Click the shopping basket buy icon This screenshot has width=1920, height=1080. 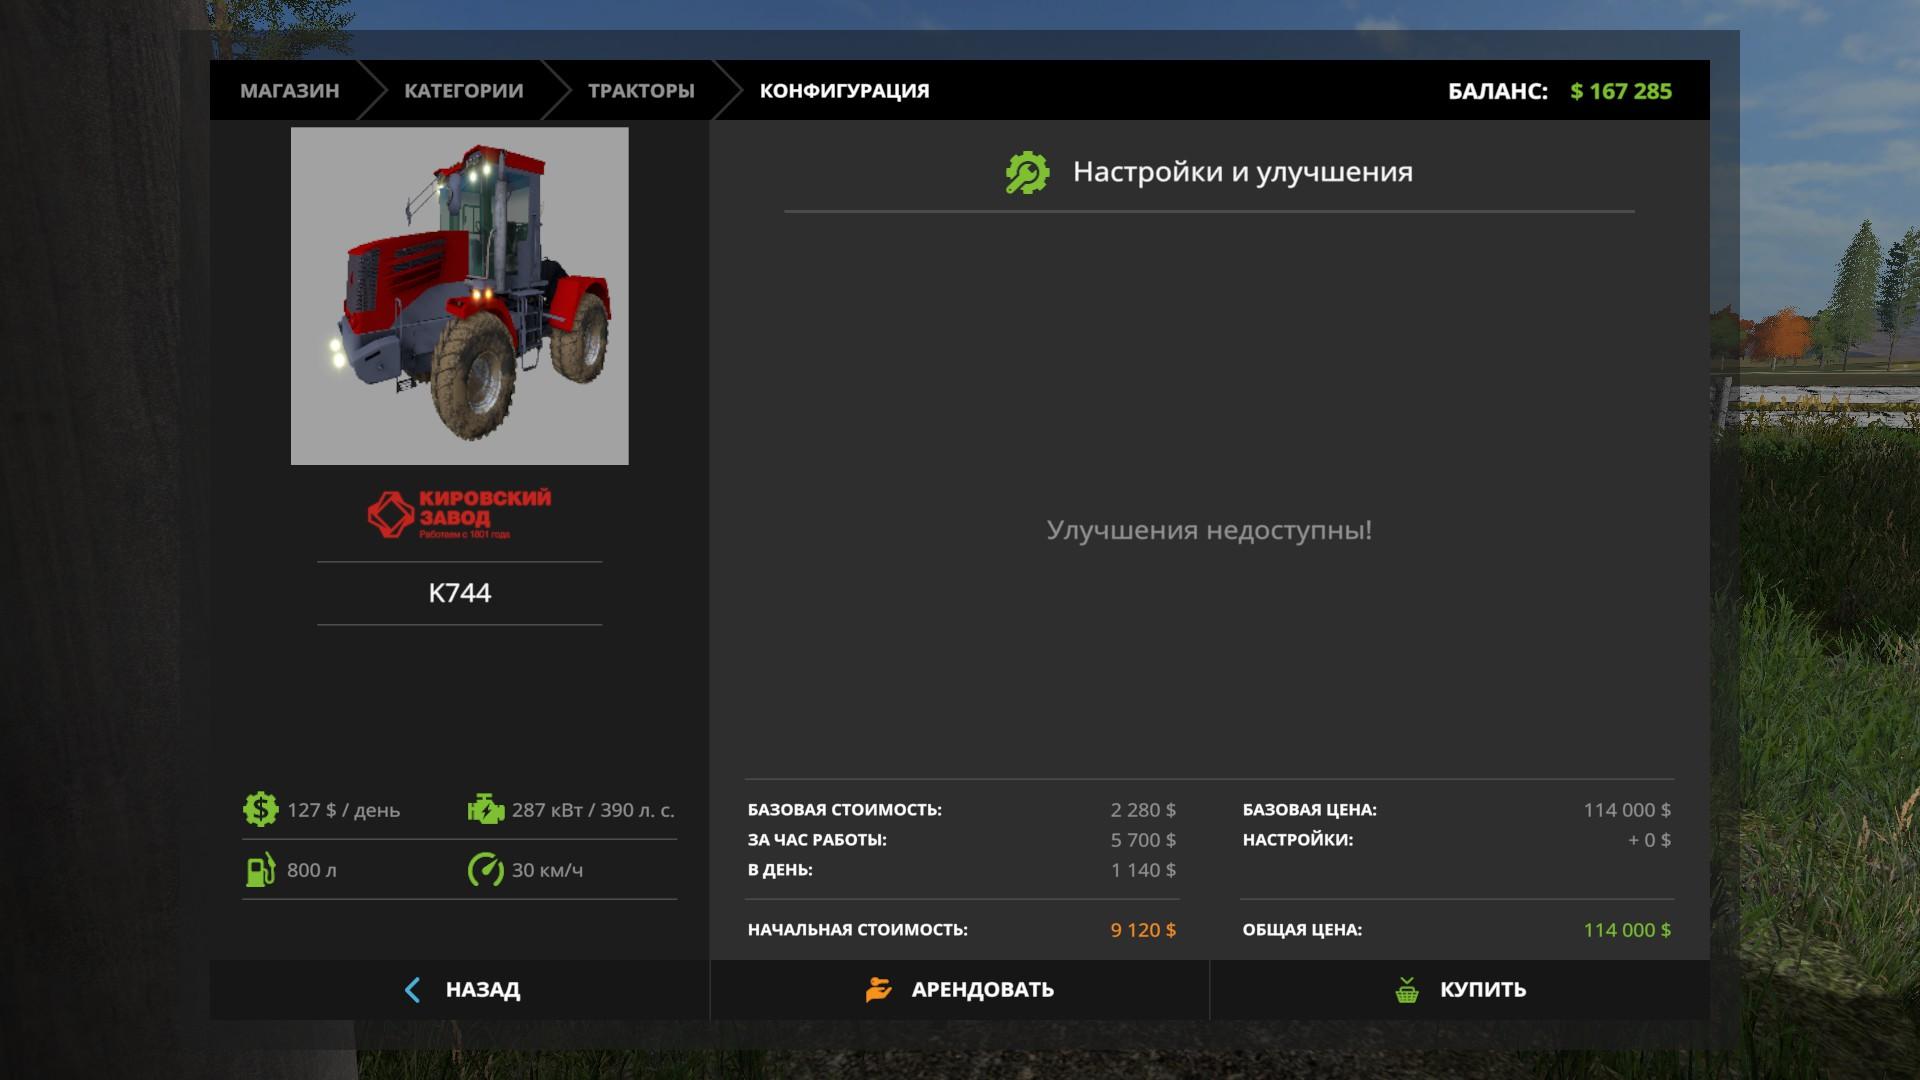pos(1407,990)
